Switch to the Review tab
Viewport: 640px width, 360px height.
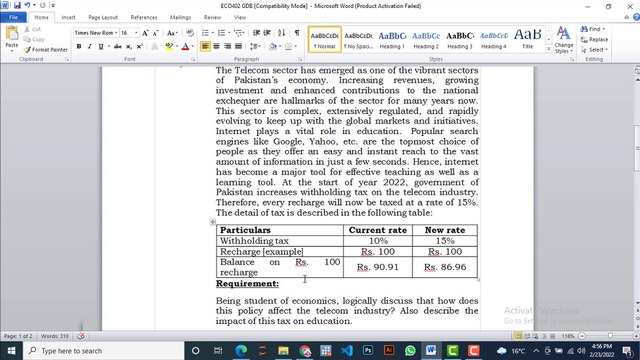coord(212,17)
